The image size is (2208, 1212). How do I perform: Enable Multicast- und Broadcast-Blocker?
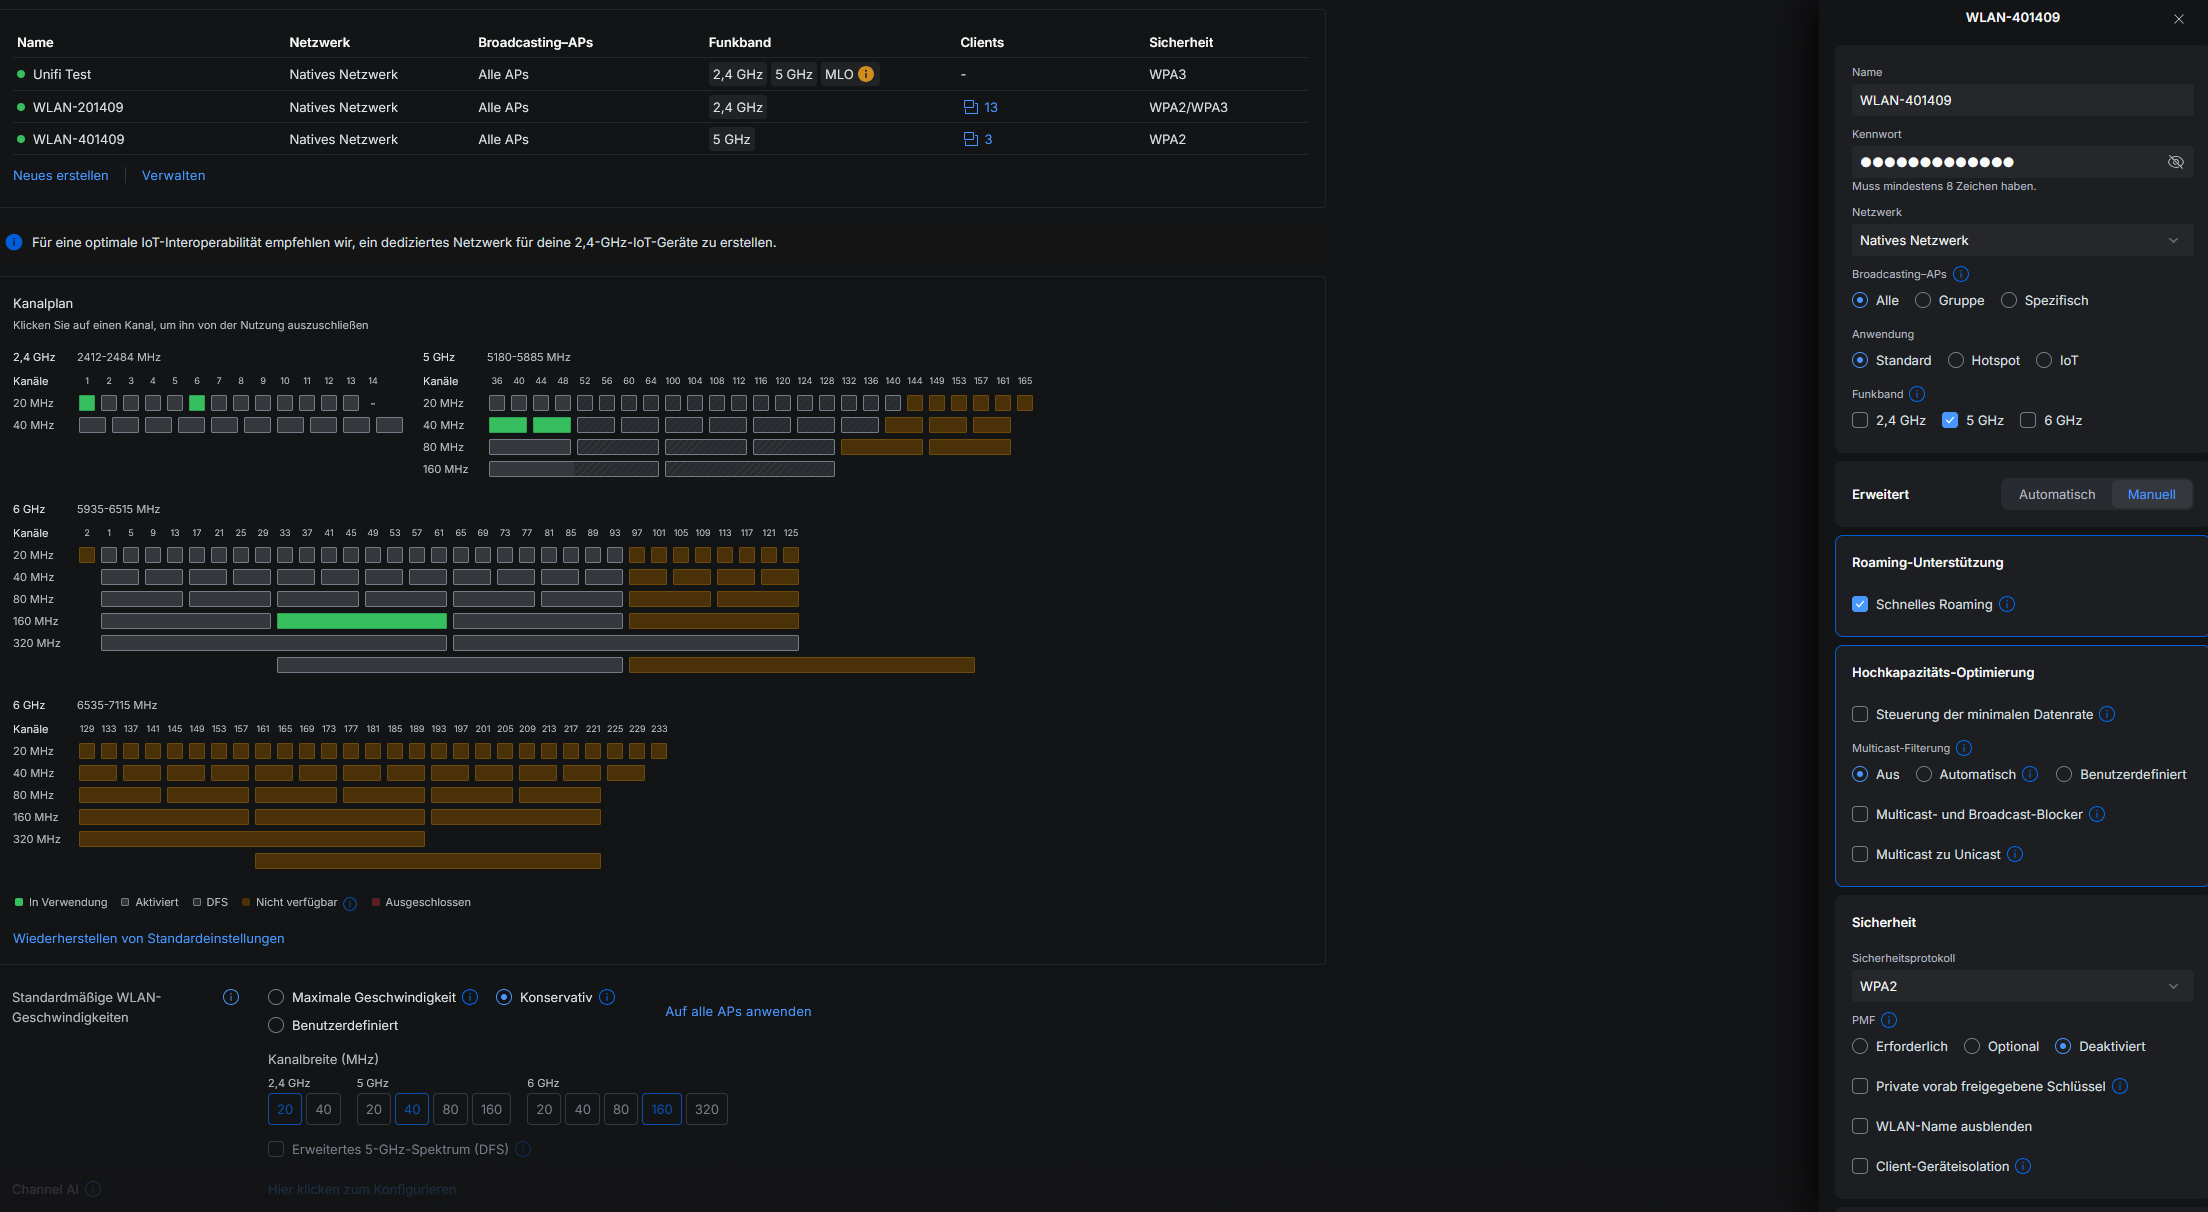pyautogui.click(x=1860, y=814)
